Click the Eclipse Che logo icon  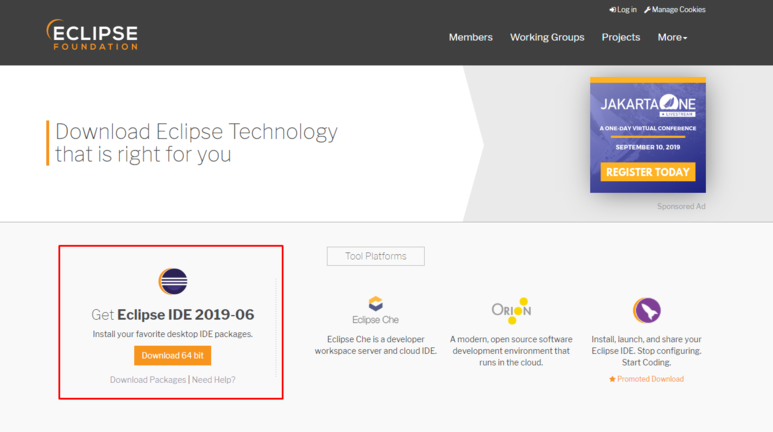376,303
